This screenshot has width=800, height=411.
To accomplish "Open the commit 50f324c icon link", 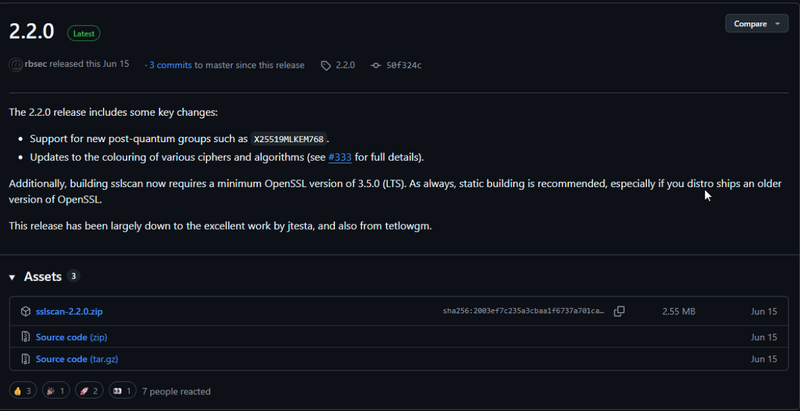I will click(376, 65).
